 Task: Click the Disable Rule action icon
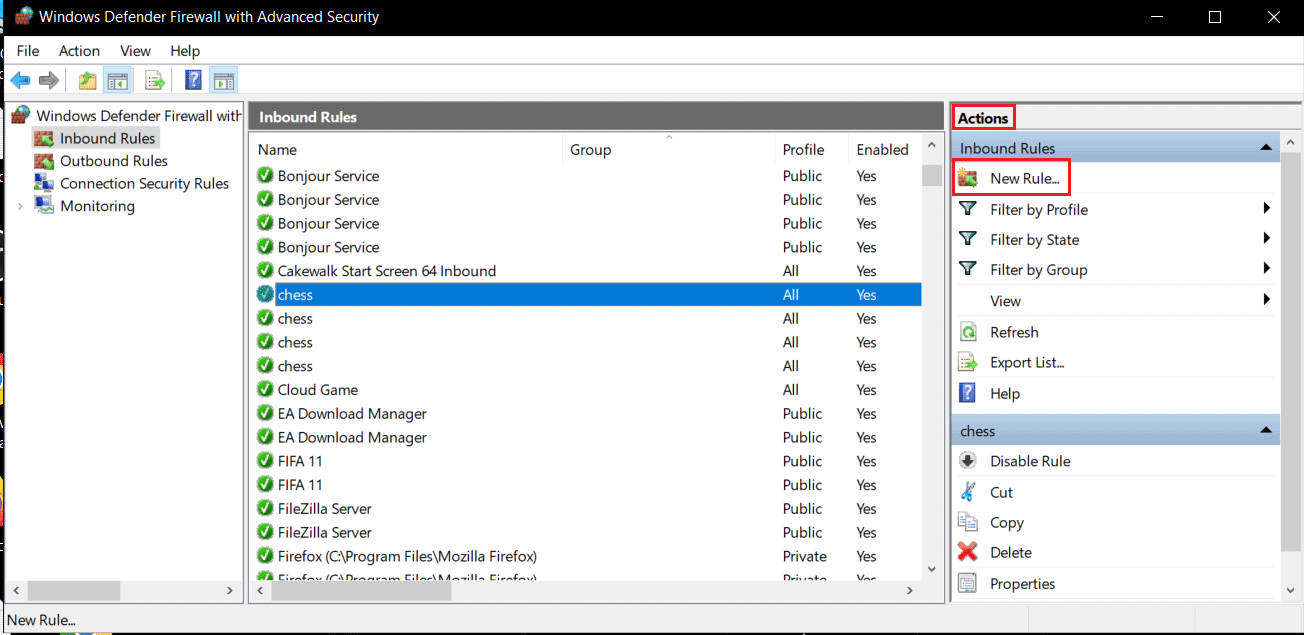coord(968,461)
